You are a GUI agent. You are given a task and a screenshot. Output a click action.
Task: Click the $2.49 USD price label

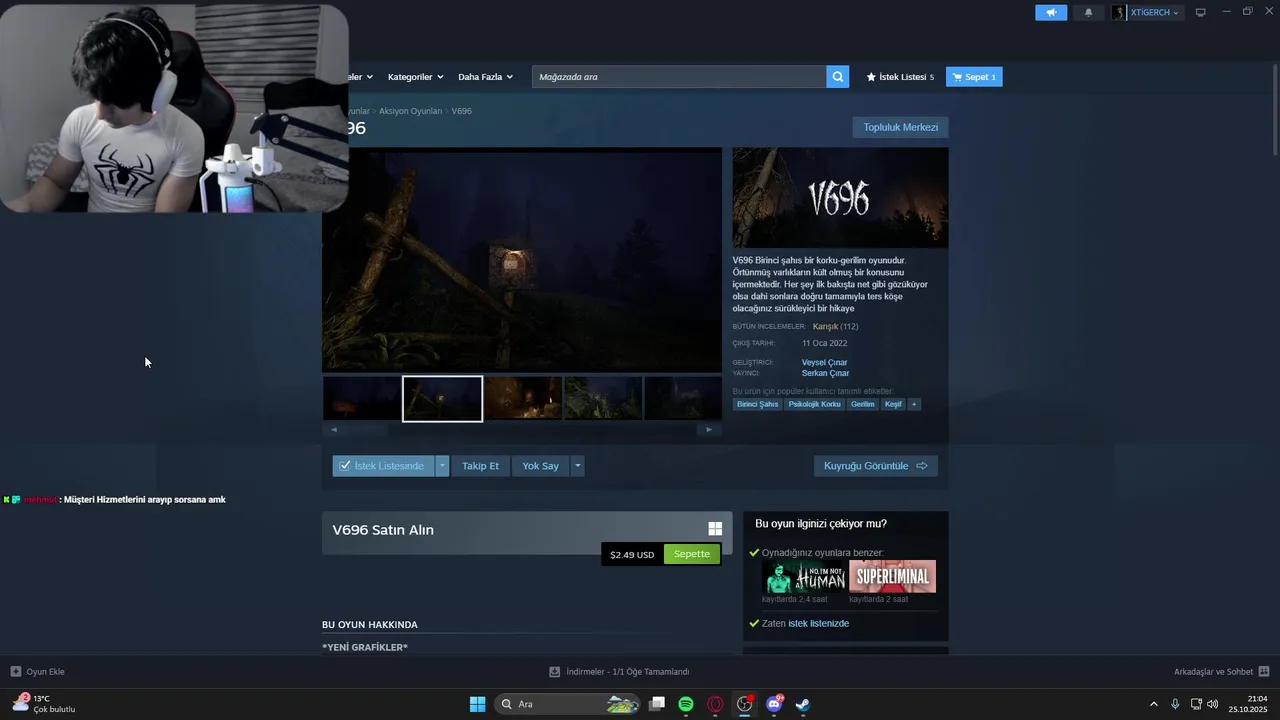pos(632,554)
